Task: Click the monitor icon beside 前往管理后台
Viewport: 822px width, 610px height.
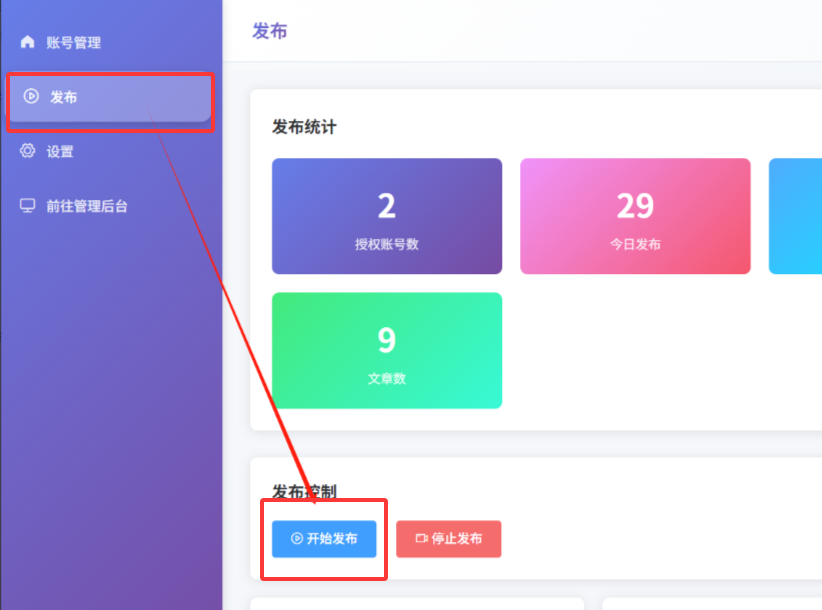Action: pyautogui.click(x=28, y=206)
